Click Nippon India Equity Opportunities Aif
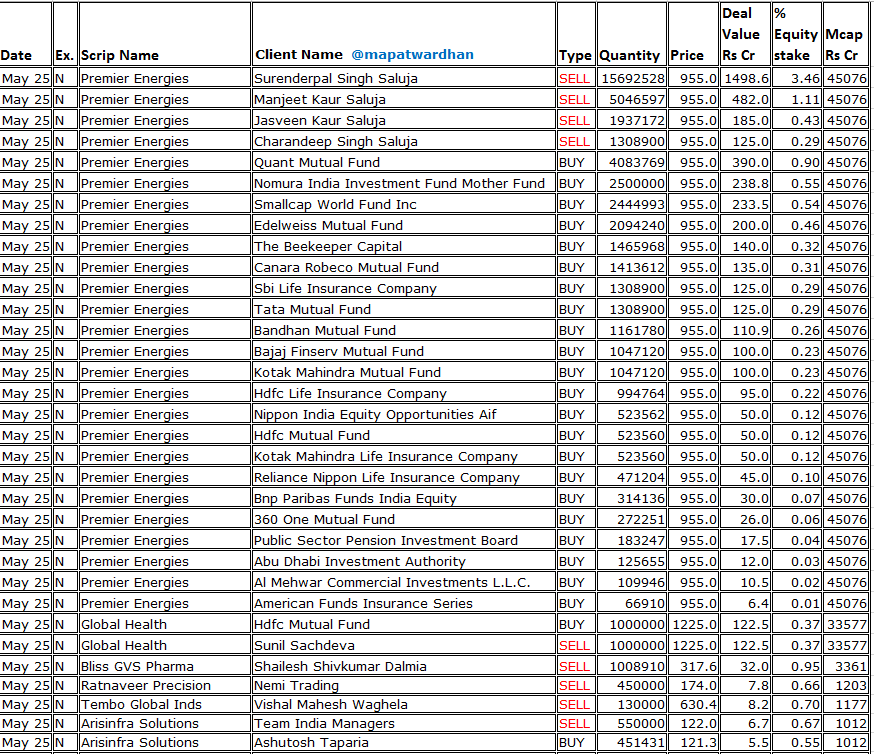The image size is (874, 754). coord(404,415)
